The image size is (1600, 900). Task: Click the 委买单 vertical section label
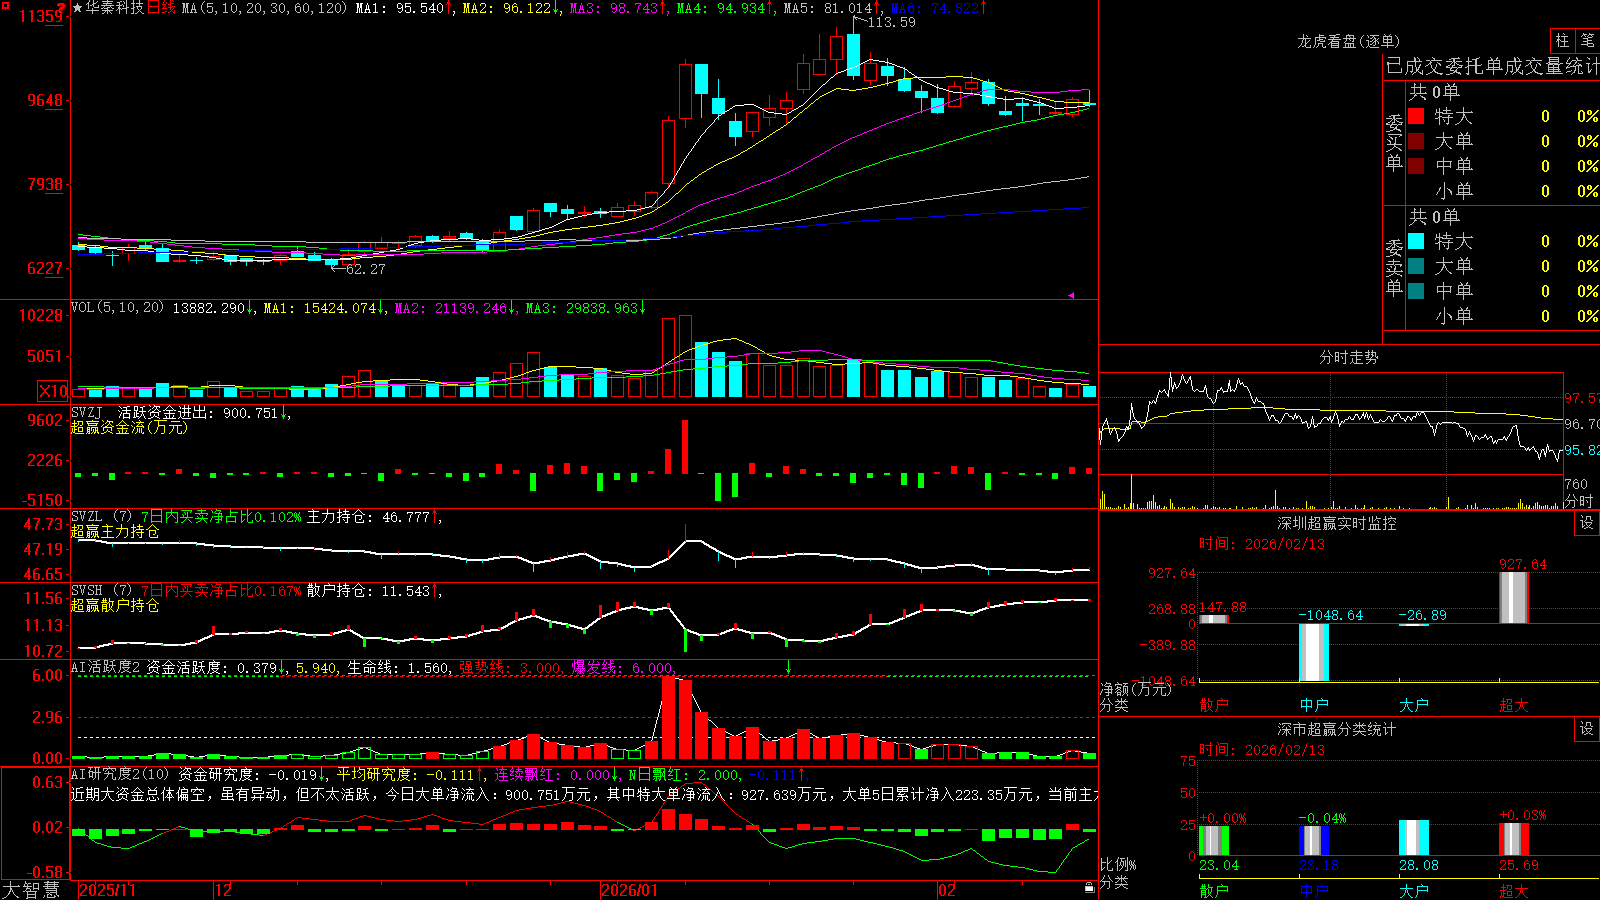pyautogui.click(x=1394, y=142)
